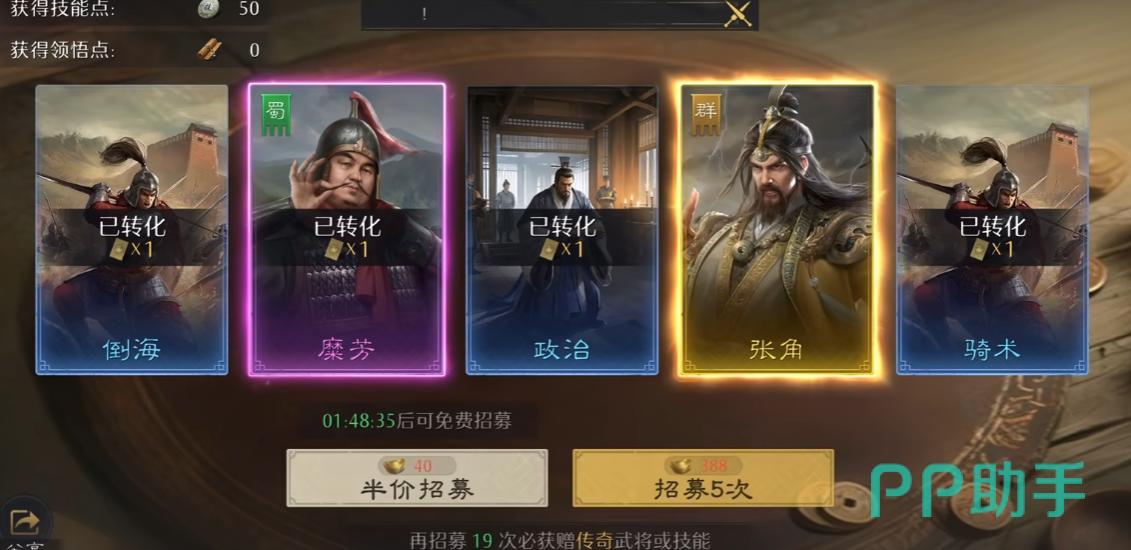Click the conversion token on 政治 card
The image size is (1131, 550).
click(x=549, y=249)
